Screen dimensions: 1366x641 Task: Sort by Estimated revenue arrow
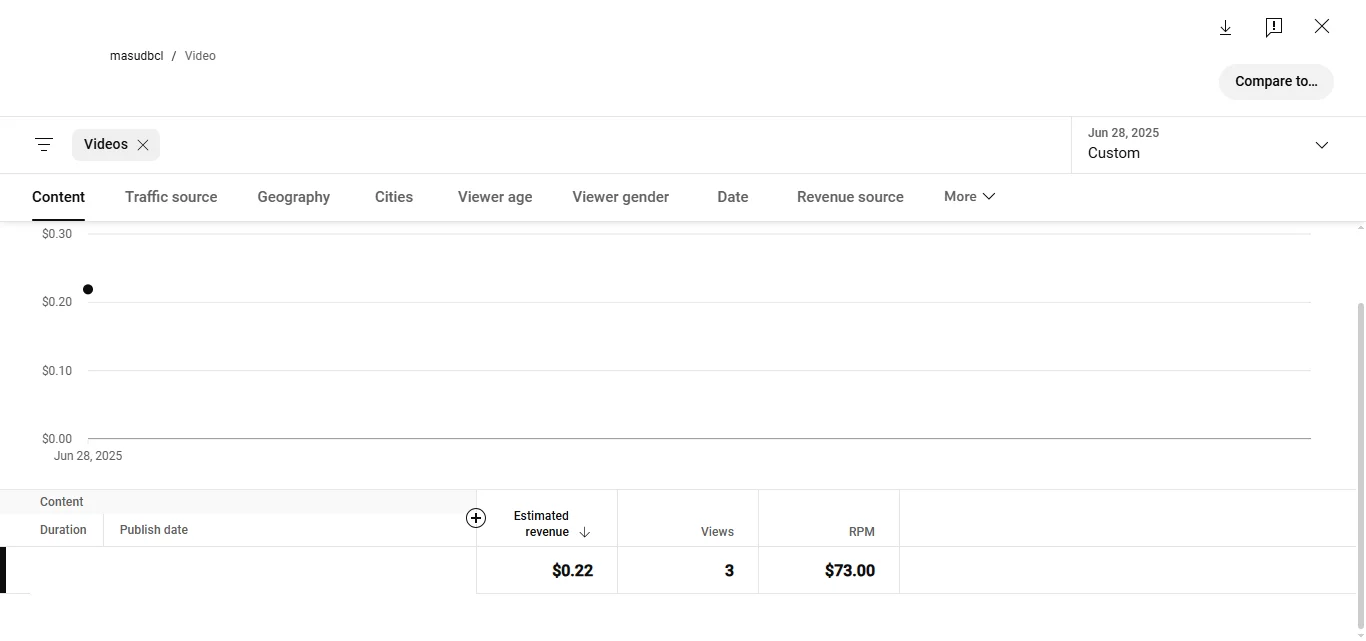tap(585, 532)
